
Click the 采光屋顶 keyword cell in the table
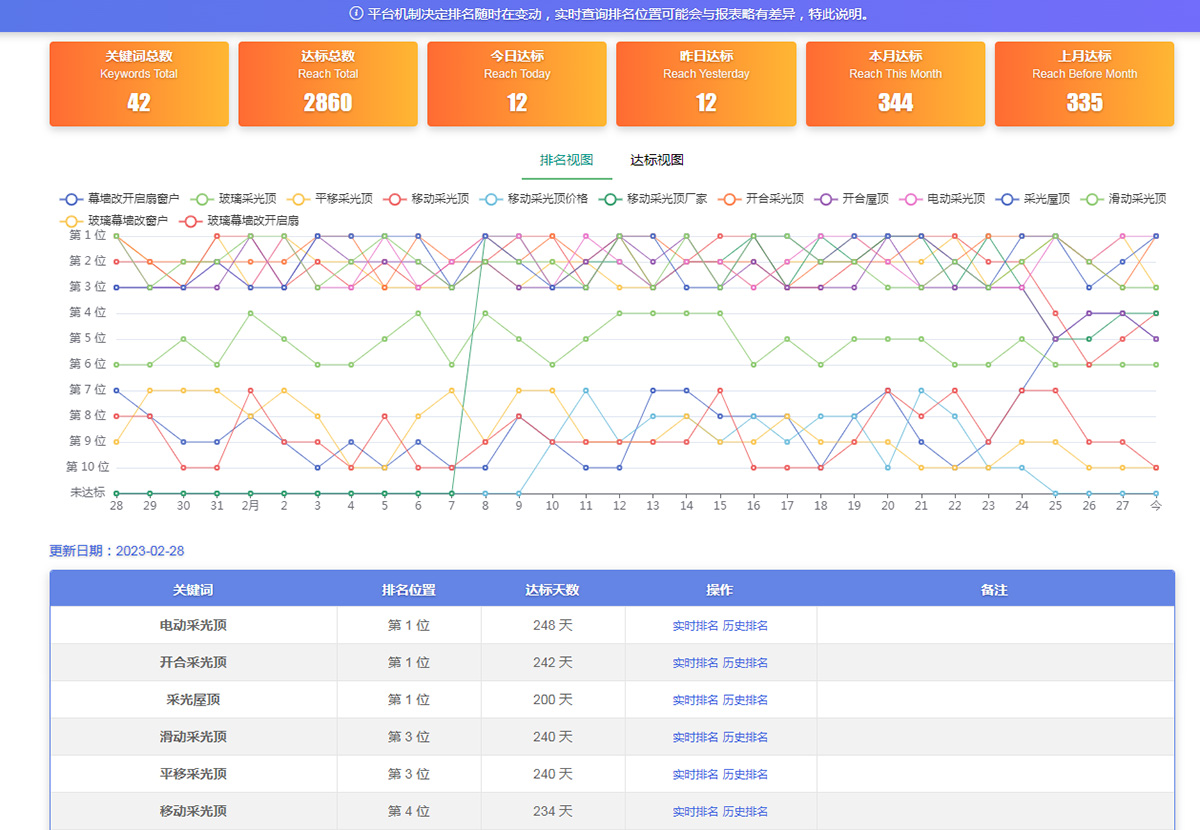(193, 700)
